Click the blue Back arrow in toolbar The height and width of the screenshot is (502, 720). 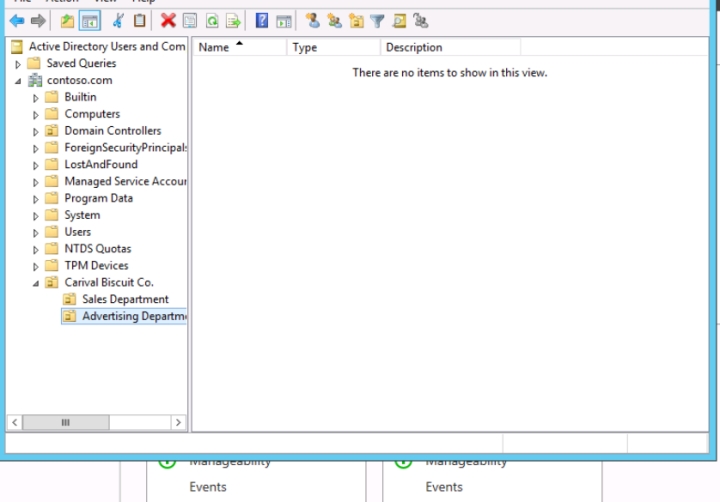17,21
